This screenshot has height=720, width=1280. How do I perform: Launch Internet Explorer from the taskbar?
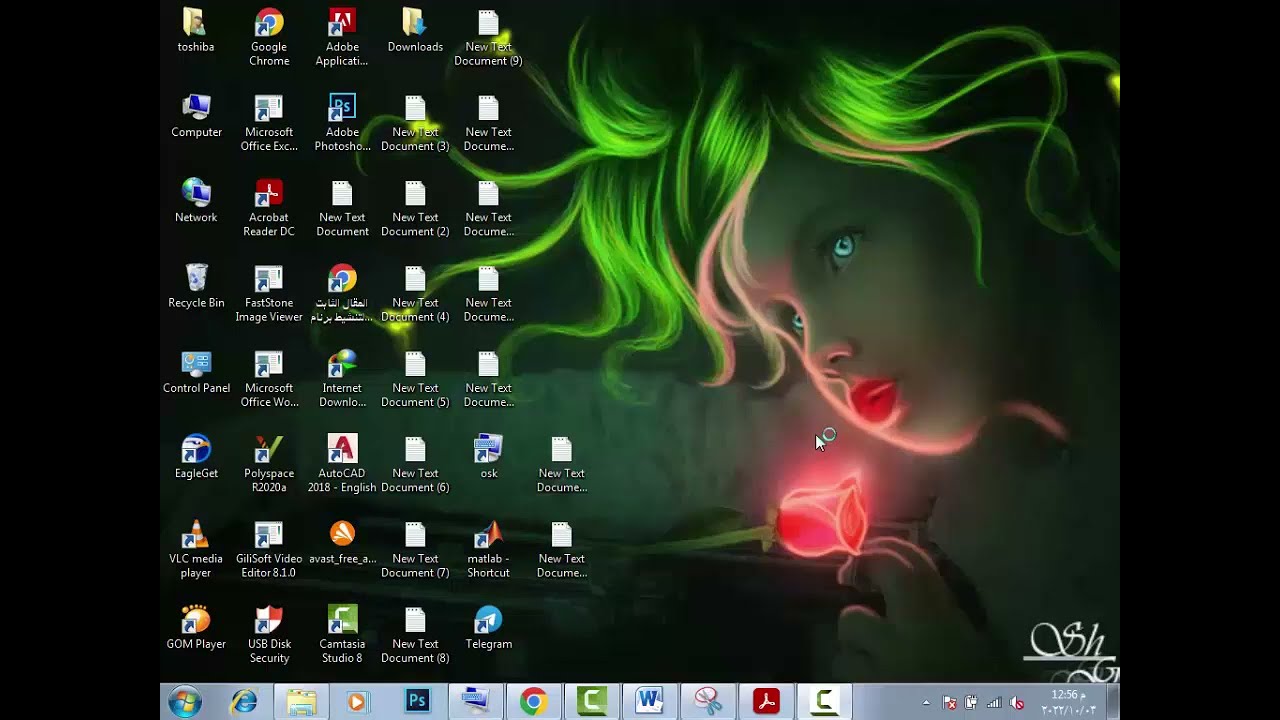tap(243, 702)
